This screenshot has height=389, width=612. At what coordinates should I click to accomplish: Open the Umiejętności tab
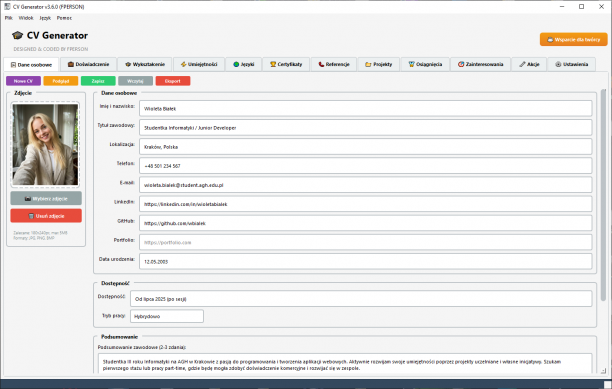199,64
